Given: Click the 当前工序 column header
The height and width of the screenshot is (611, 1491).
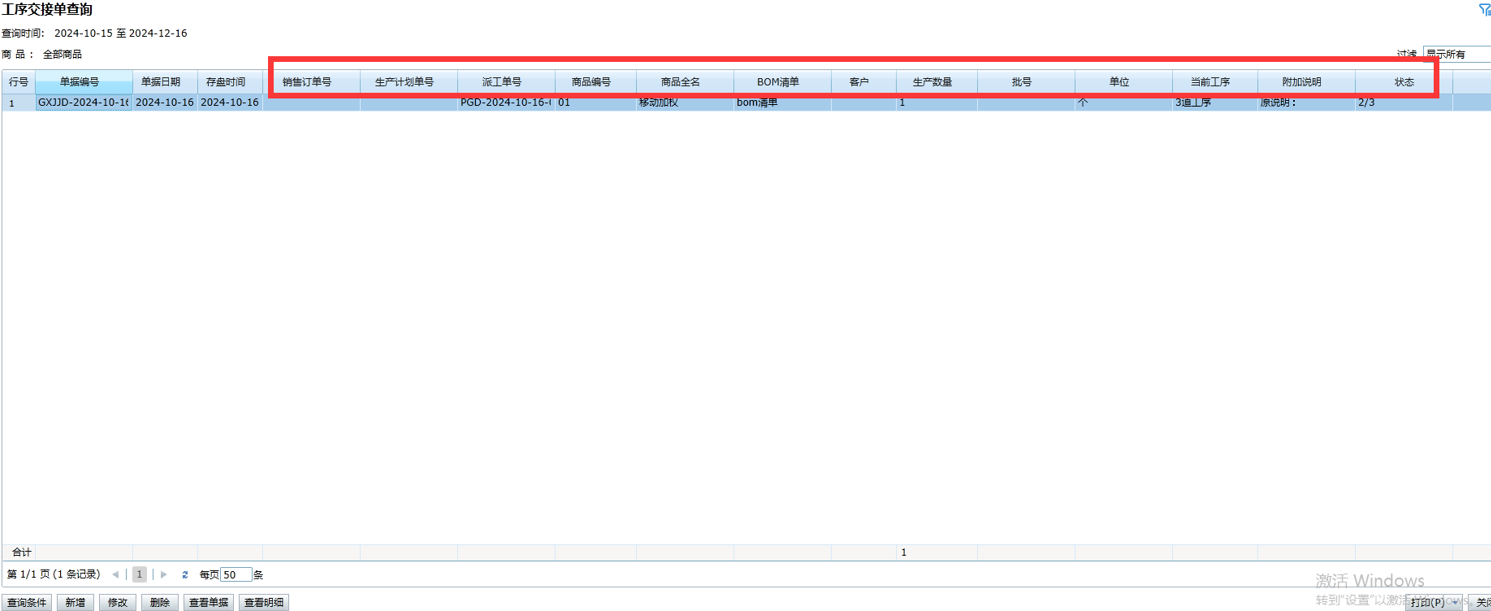Looking at the screenshot, I should pyautogui.click(x=1210, y=82).
